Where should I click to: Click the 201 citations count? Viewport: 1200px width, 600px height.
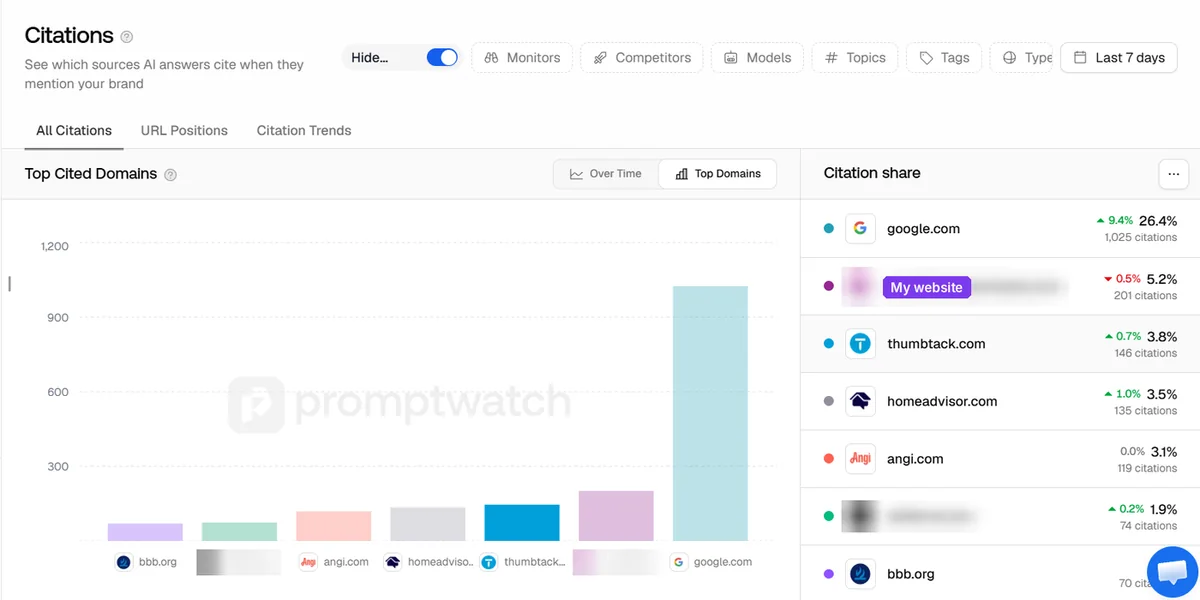click(1146, 296)
